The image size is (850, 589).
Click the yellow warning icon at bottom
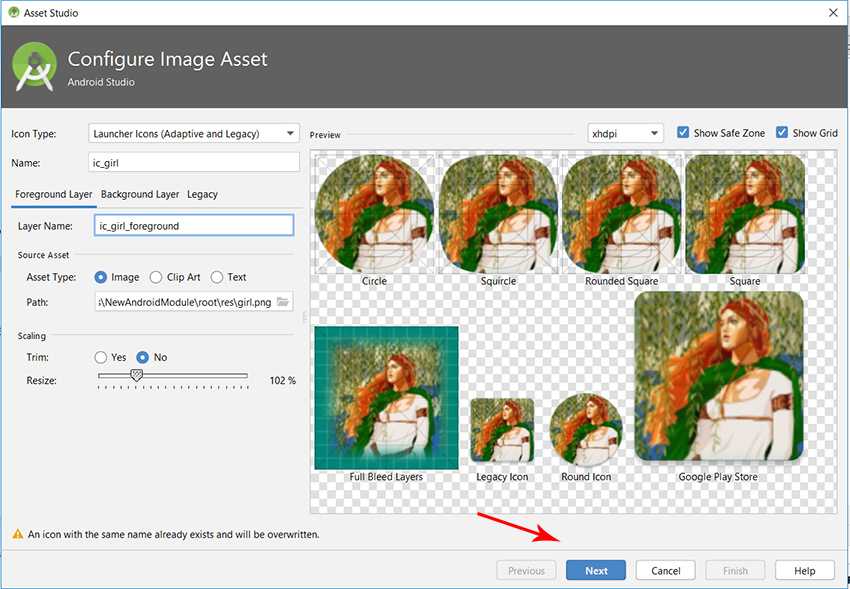click(16, 535)
